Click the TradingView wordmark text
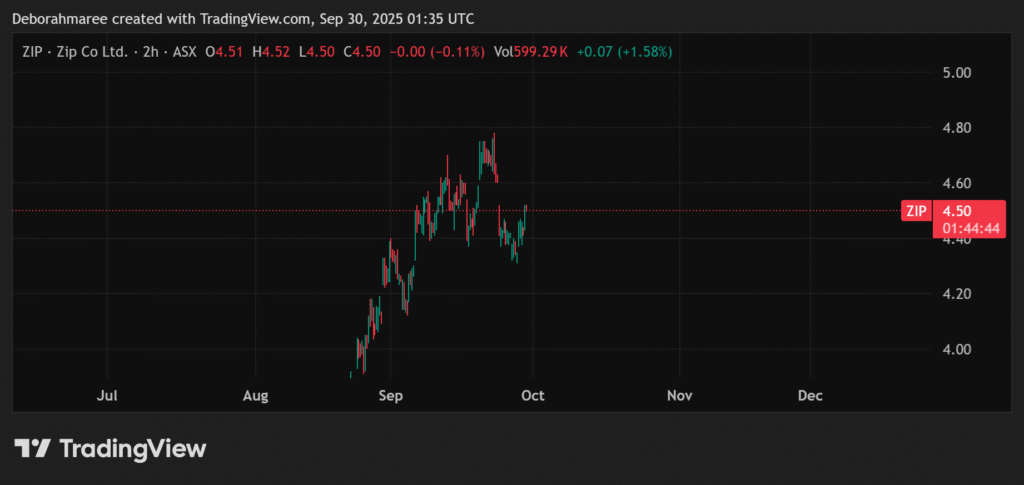The image size is (1024, 485). coord(132,449)
